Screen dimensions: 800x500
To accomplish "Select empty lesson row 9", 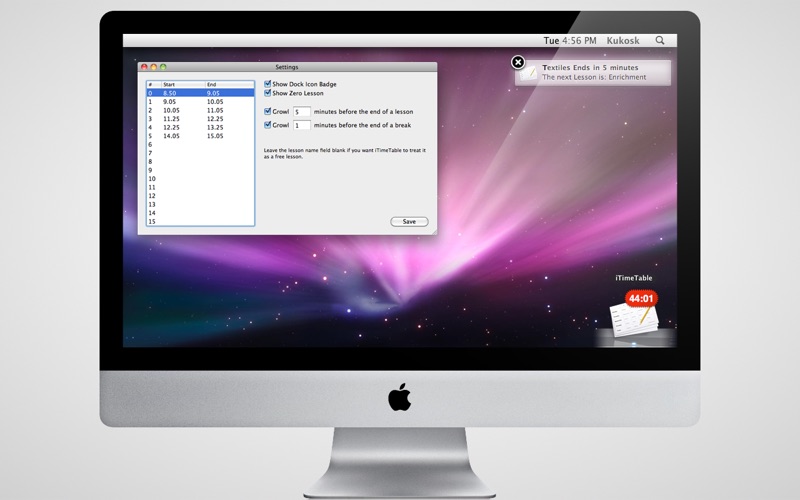I will (201, 170).
